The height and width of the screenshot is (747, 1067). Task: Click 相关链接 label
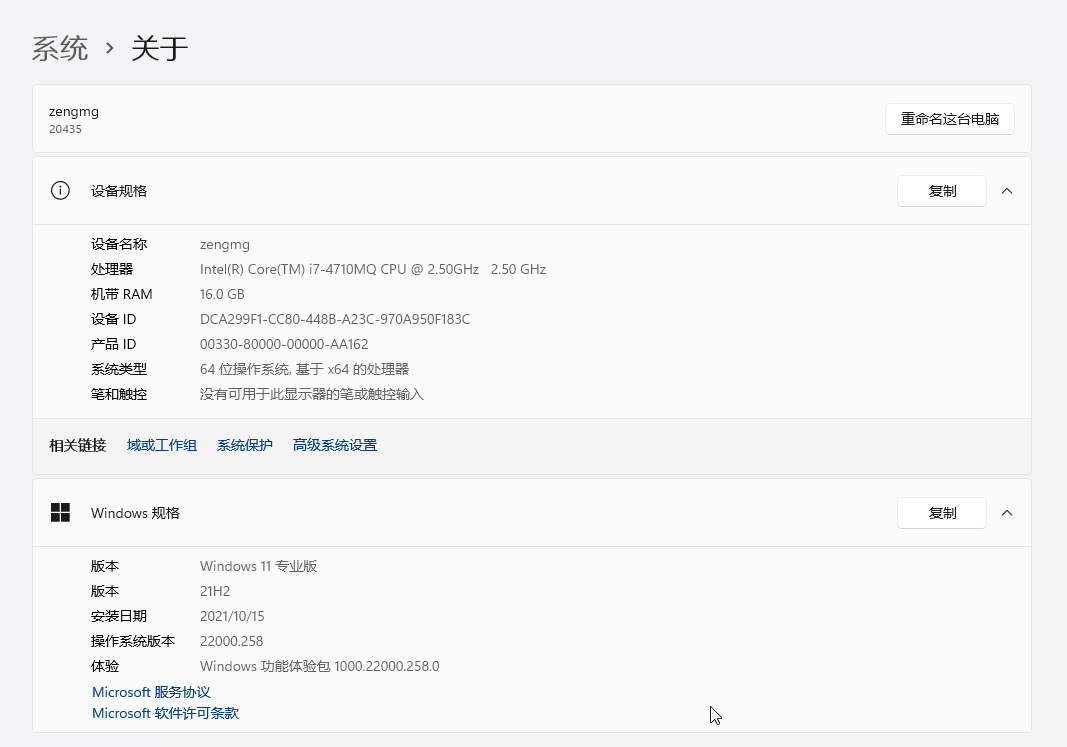(78, 446)
